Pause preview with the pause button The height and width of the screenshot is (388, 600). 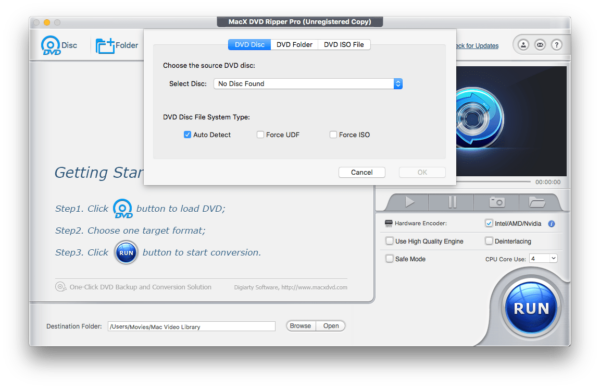coord(452,202)
